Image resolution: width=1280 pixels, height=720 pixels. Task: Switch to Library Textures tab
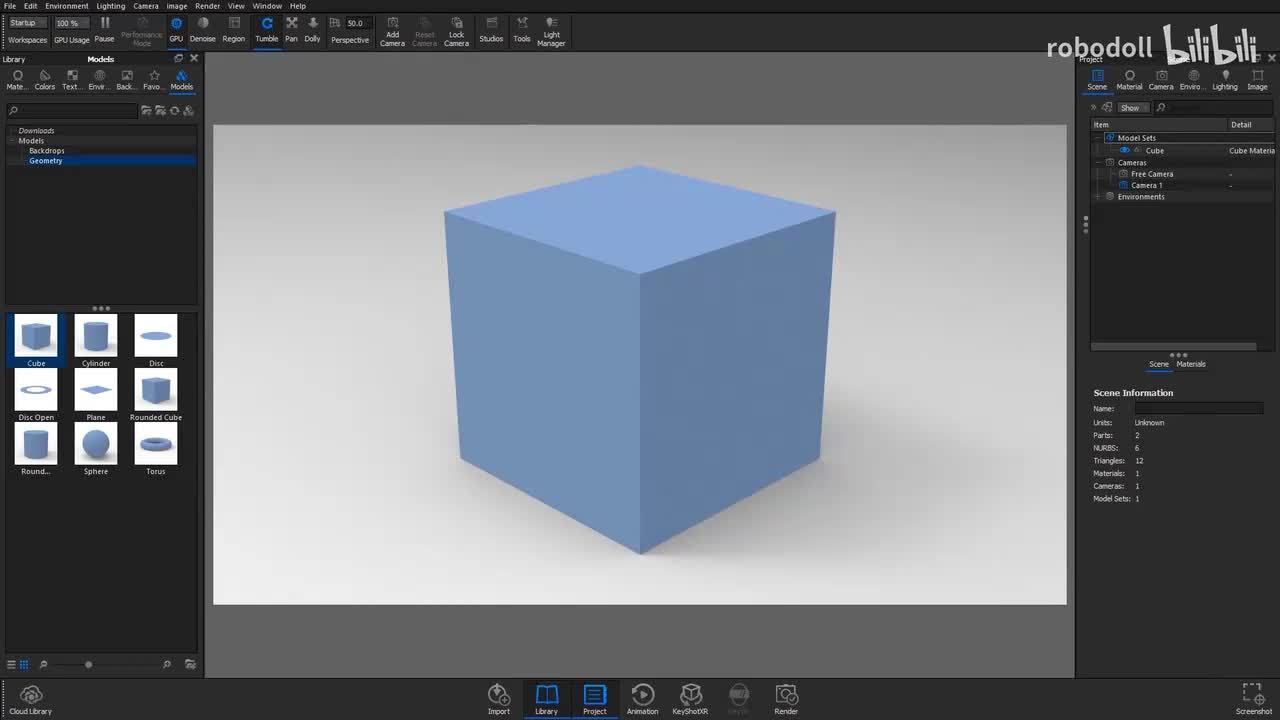(x=72, y=80)
